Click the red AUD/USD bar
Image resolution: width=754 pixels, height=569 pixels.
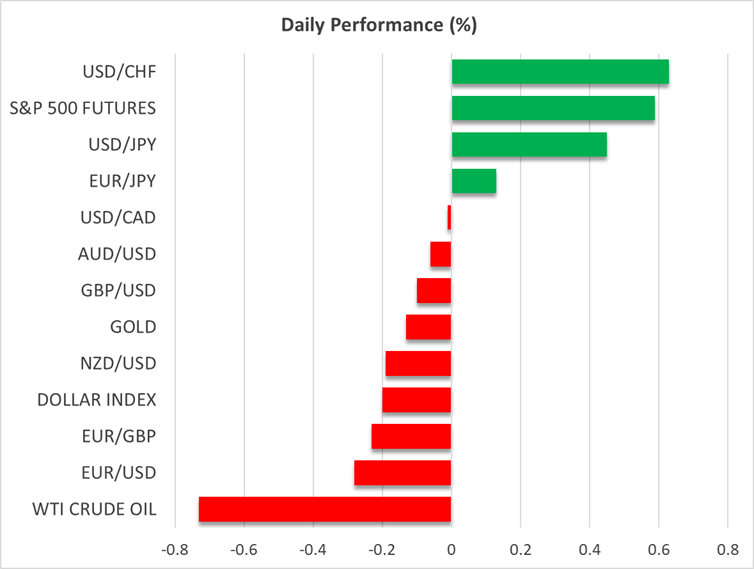[x=441, y=254]
